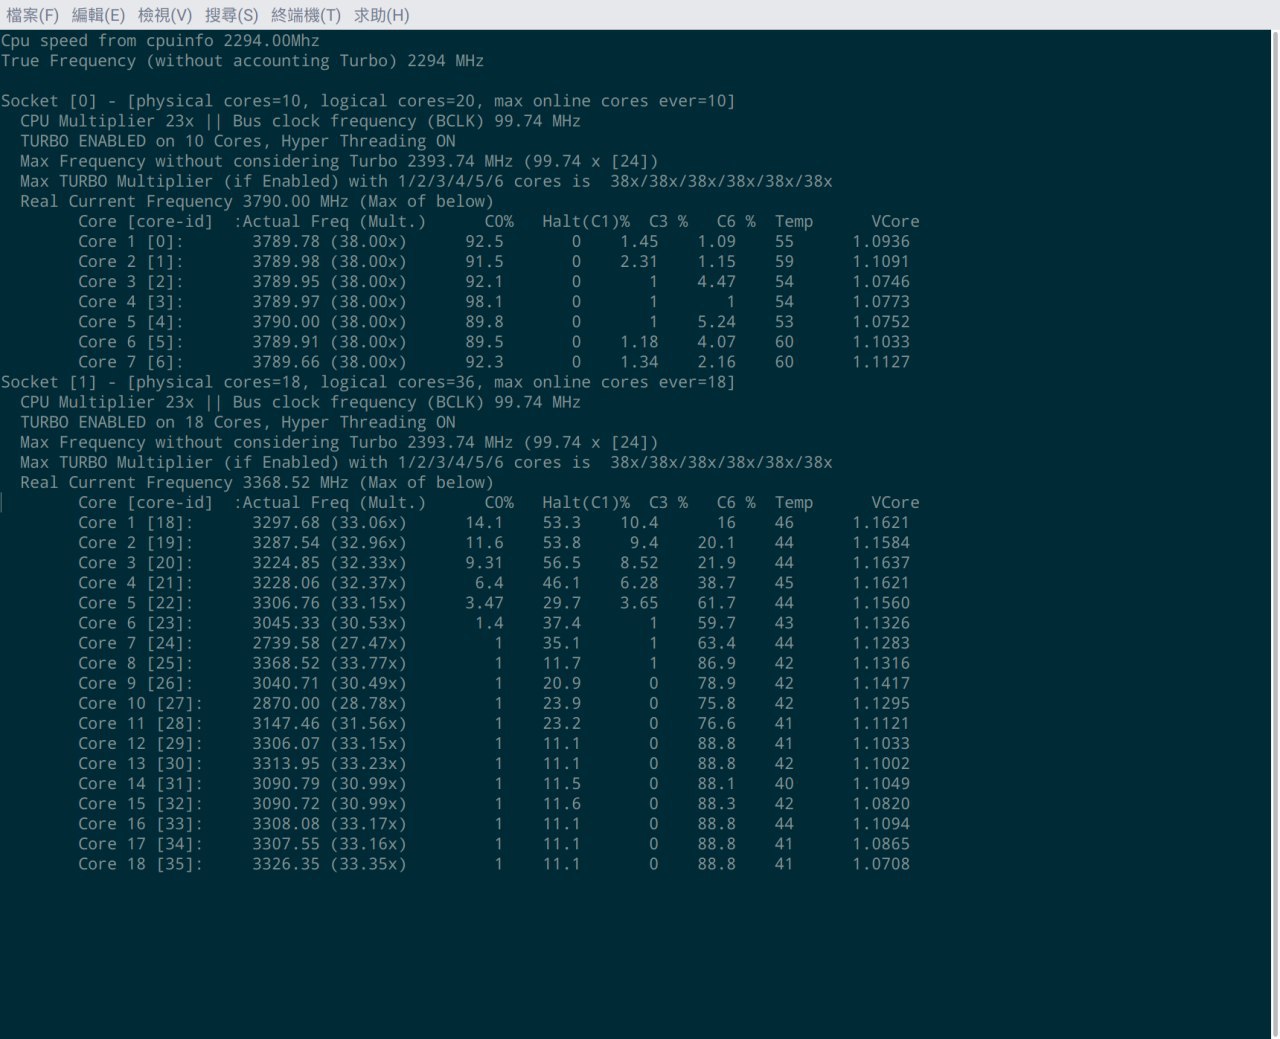Click the 'TURBO ENABLED on 10 Cores' line
Image resolution: width=1280 pixels, height=1039 pixels.
point(237,141)
